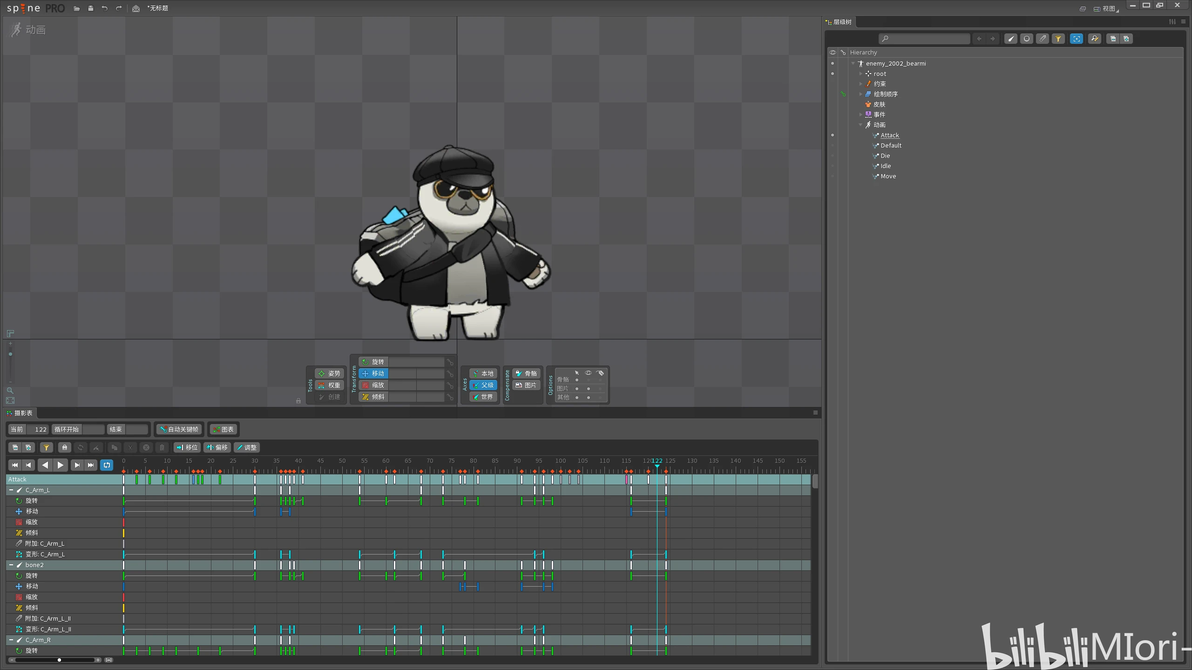Viewport: 1192px width, 670px height.
Task: Collapse C_Arm_L timeline group
Action: point(11,490)
